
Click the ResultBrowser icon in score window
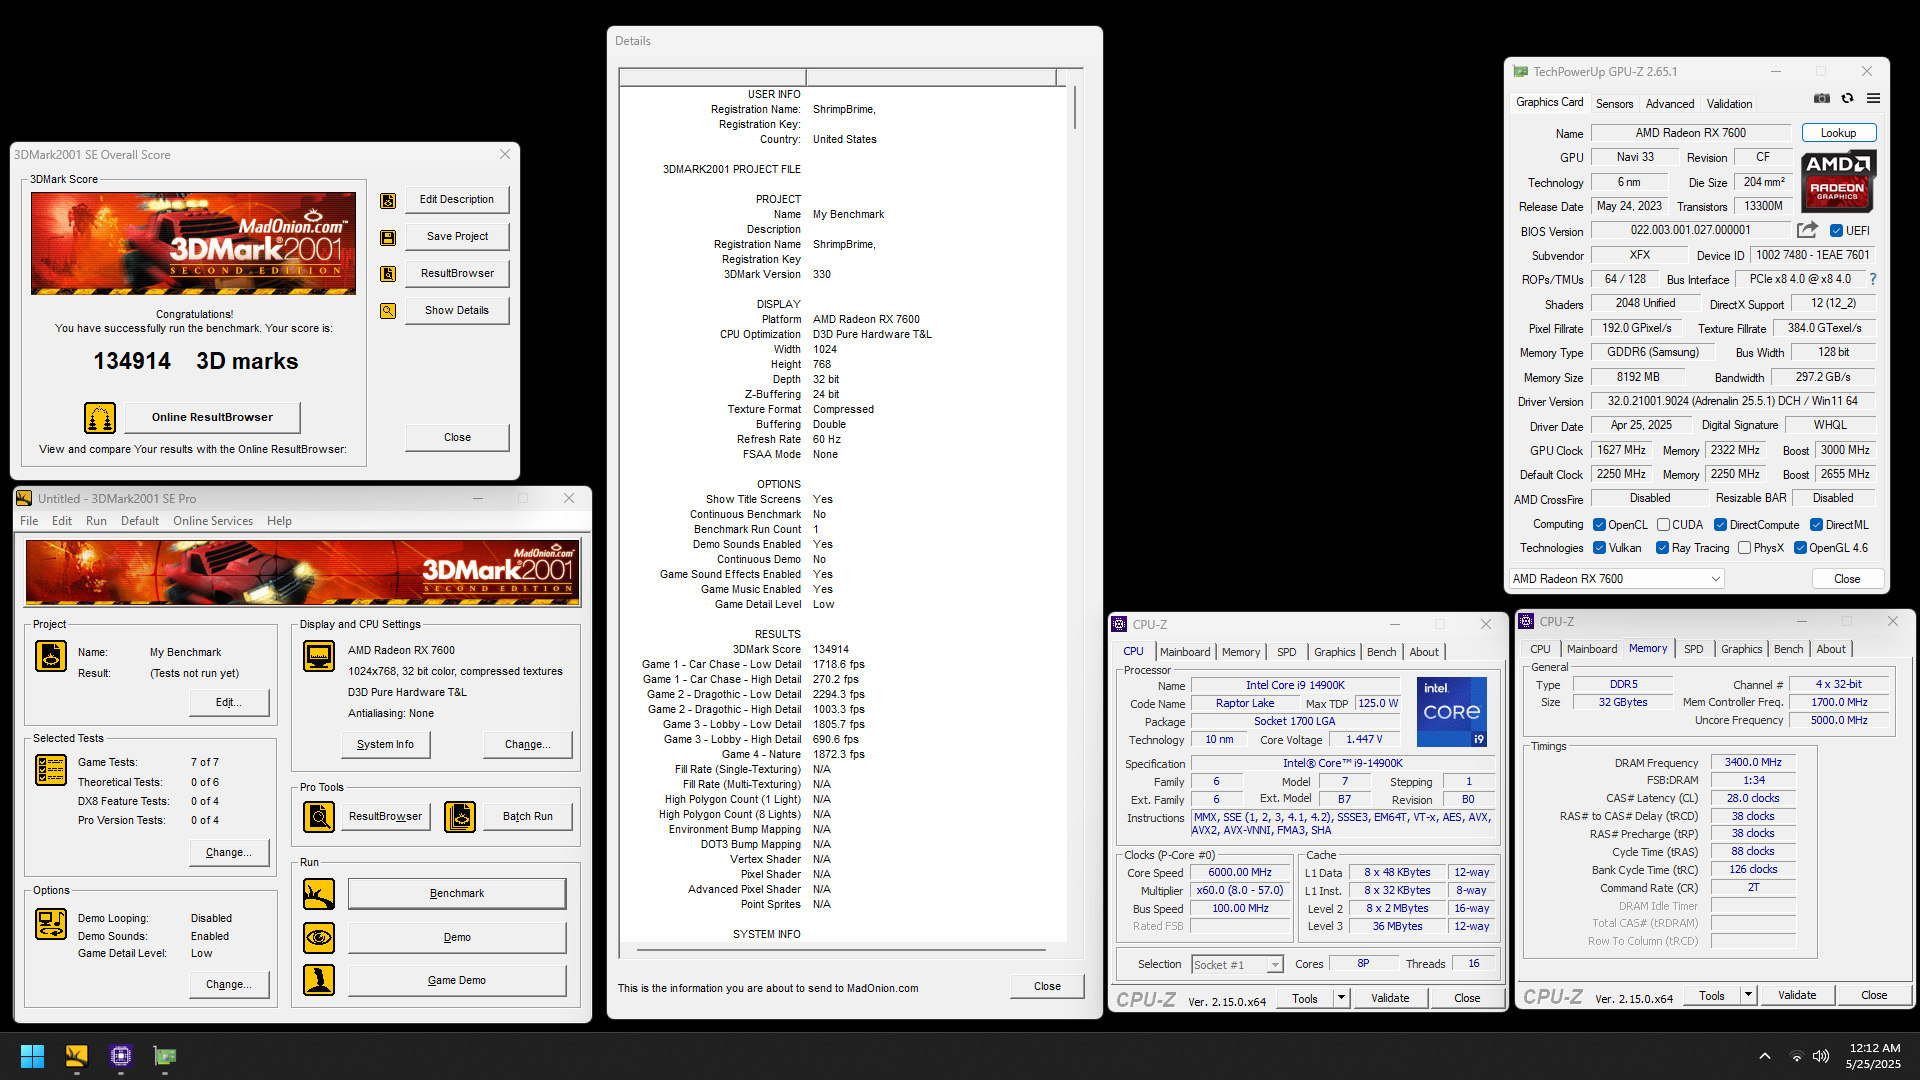click(388, 274)
